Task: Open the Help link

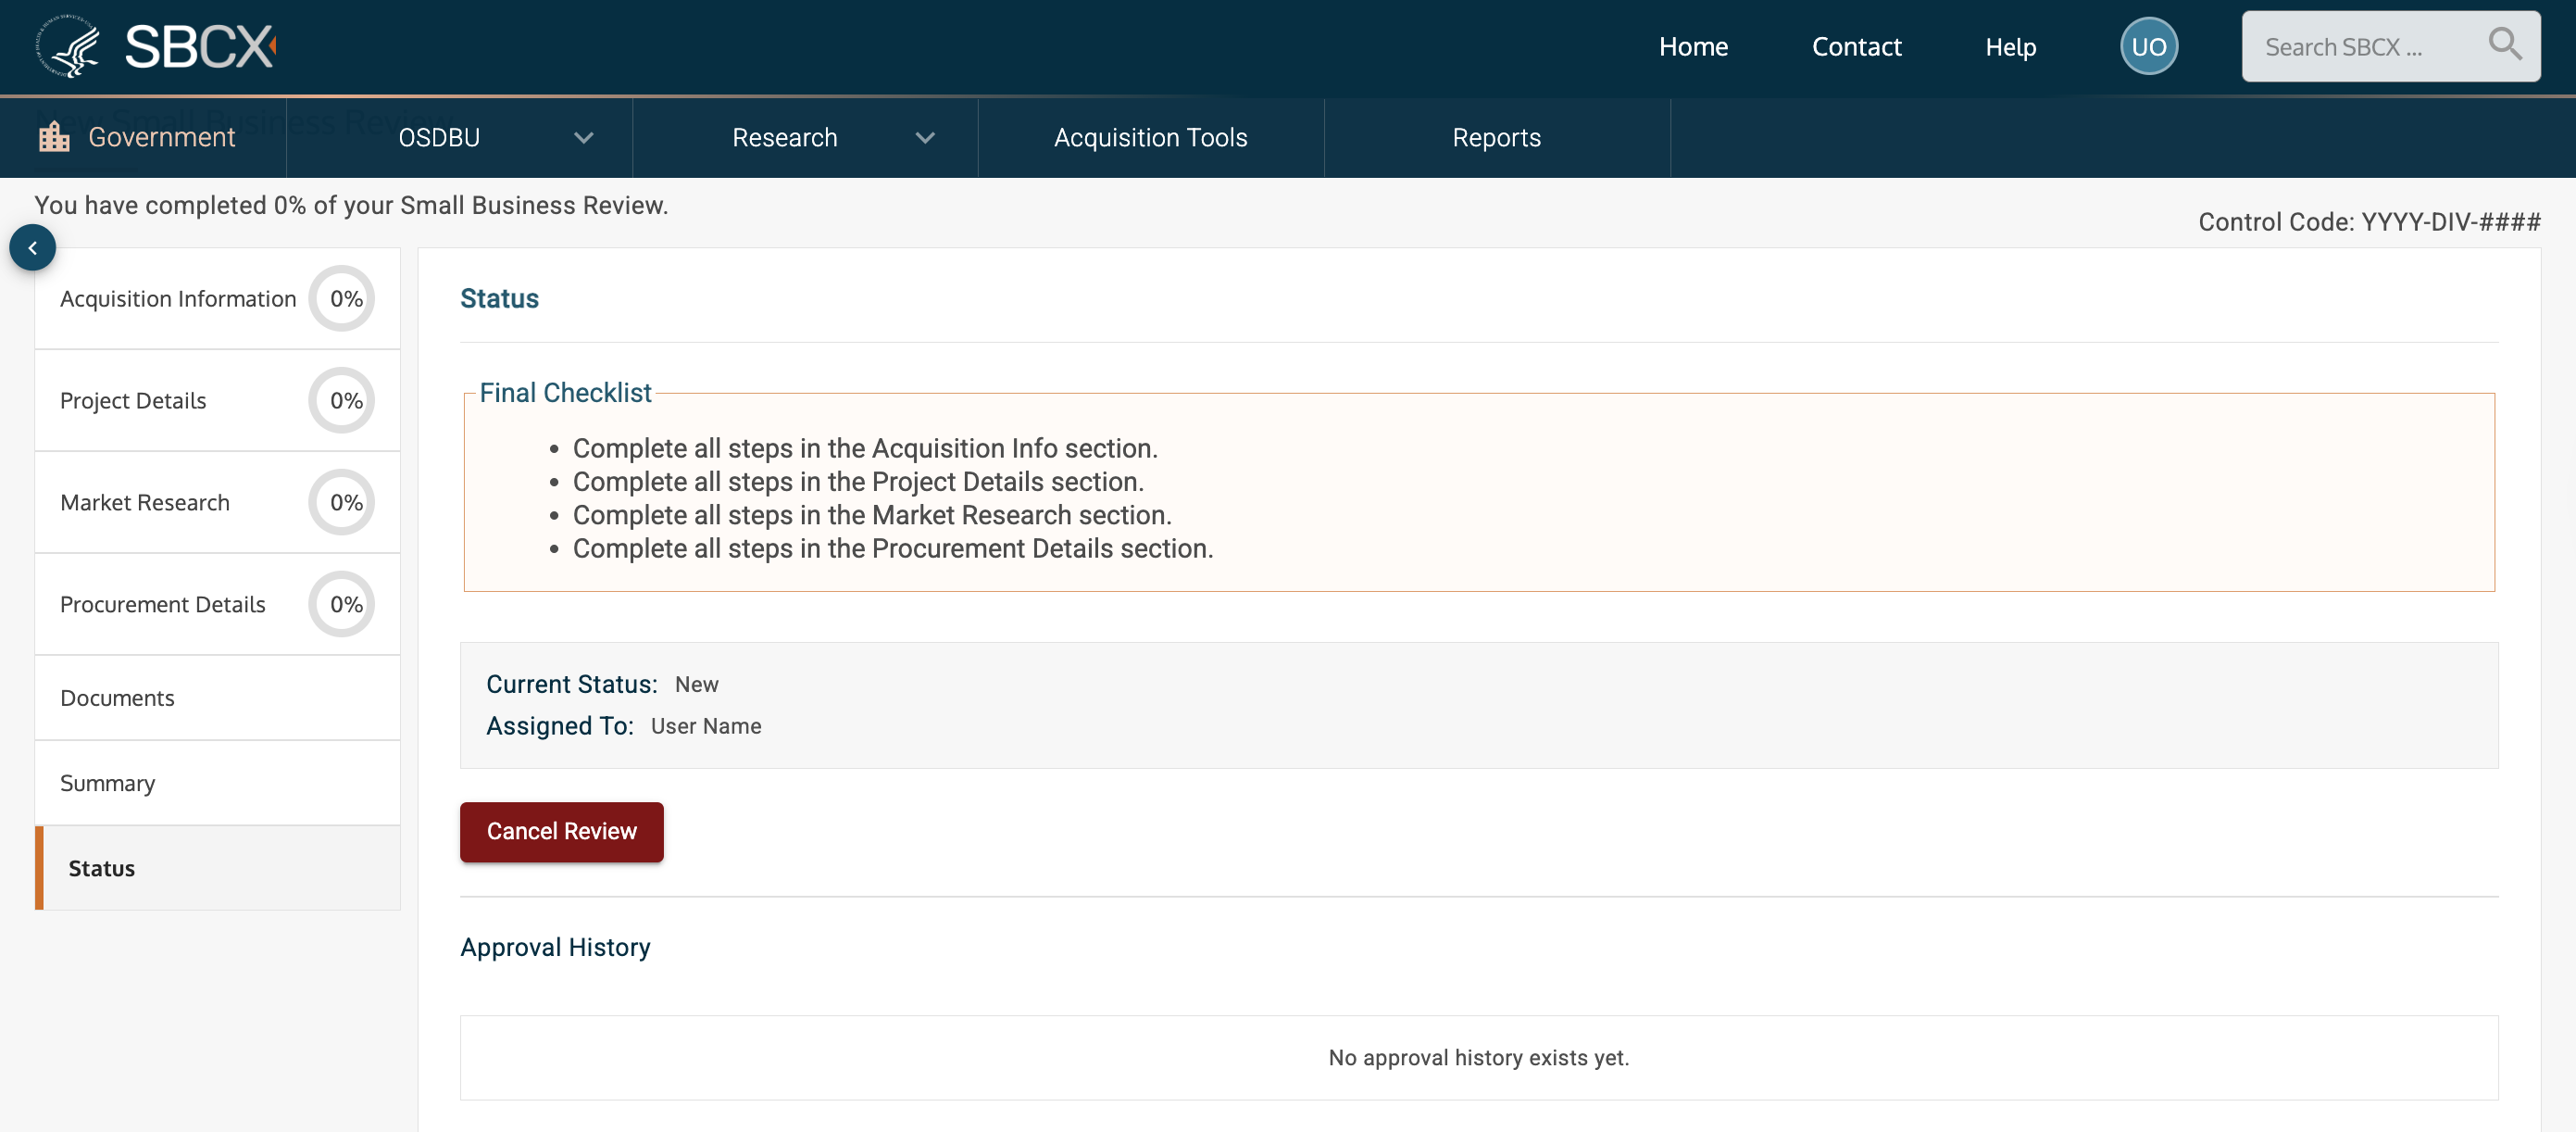Action: tap(2010, 47)
